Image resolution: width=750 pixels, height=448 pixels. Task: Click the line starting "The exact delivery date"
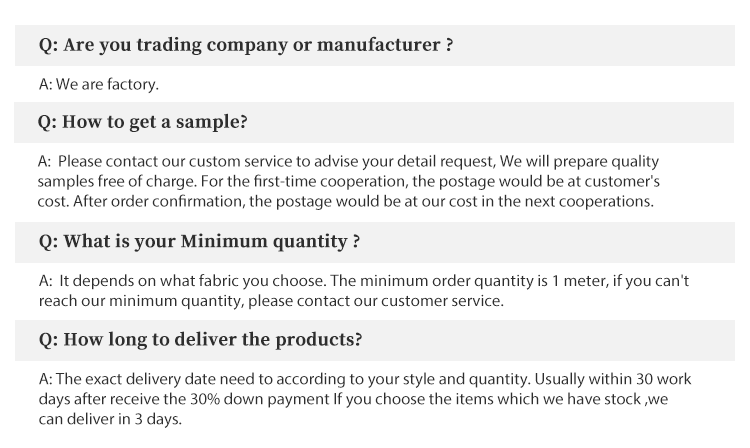[x=365, y=379]
